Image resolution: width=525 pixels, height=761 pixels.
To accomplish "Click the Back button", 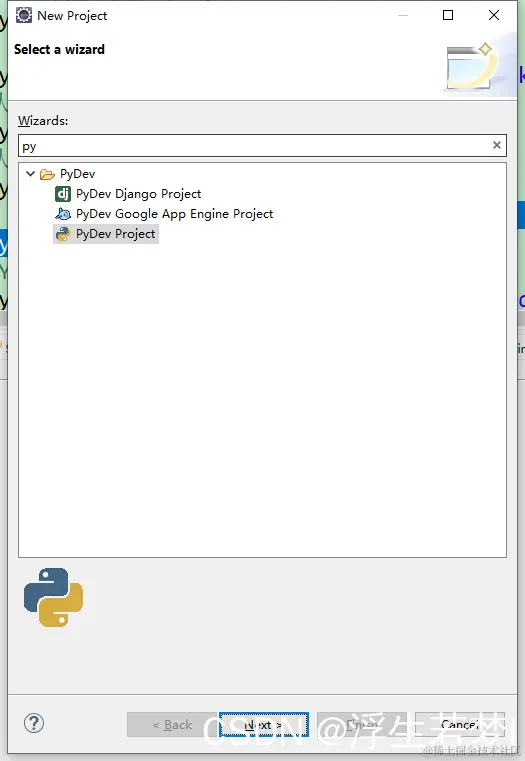I will coord(172,725).
